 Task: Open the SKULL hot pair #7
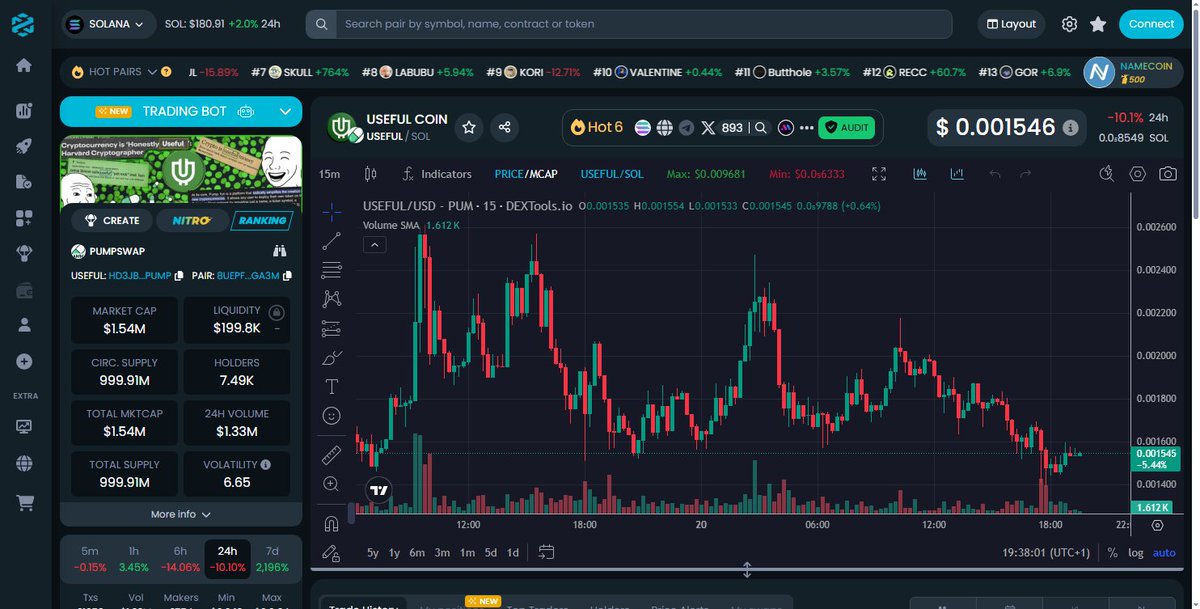299,72
